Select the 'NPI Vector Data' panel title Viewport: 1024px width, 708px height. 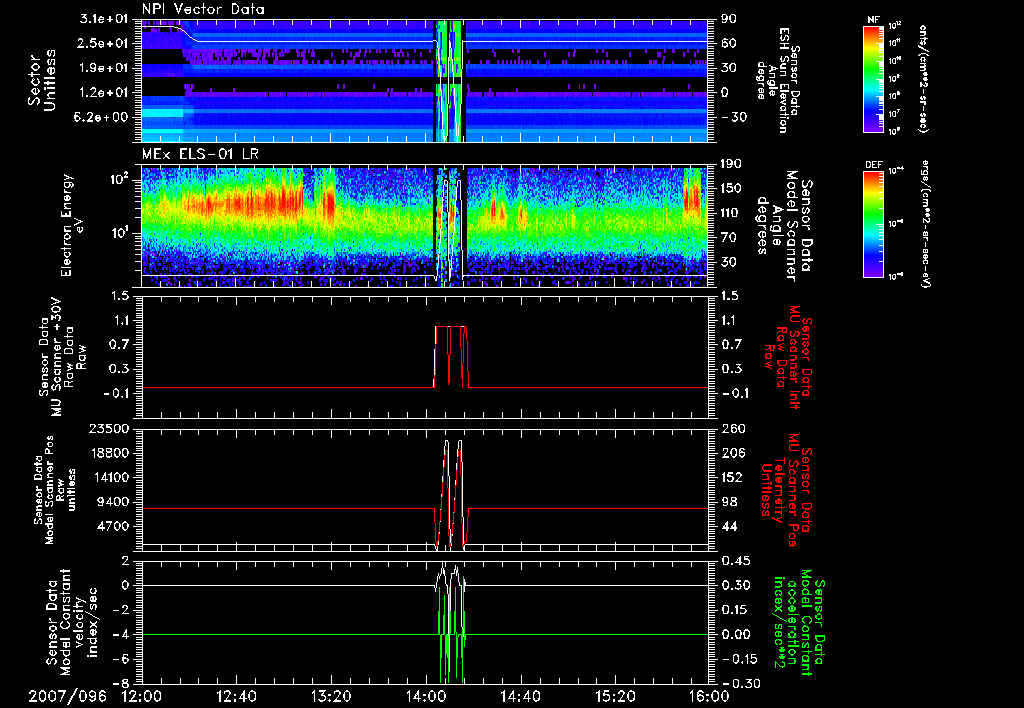coord(203,9)
